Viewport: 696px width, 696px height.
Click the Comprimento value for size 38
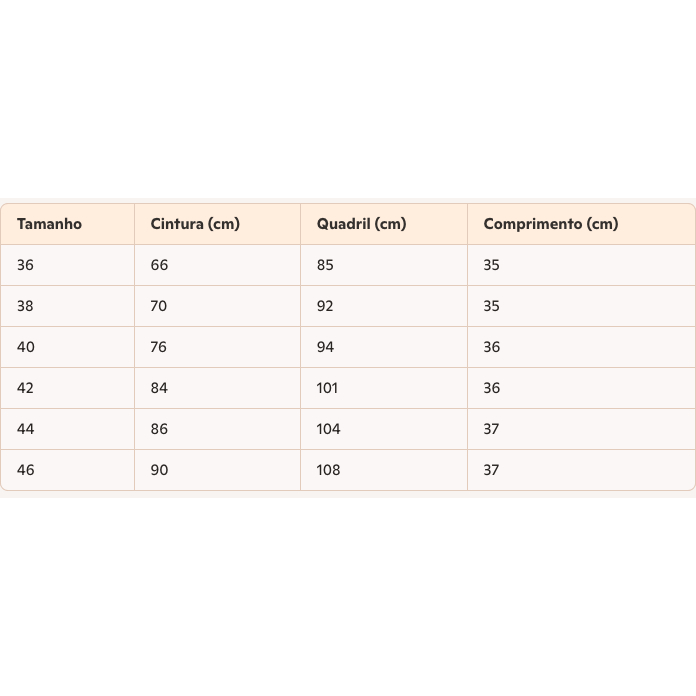(x=492, y=306)
